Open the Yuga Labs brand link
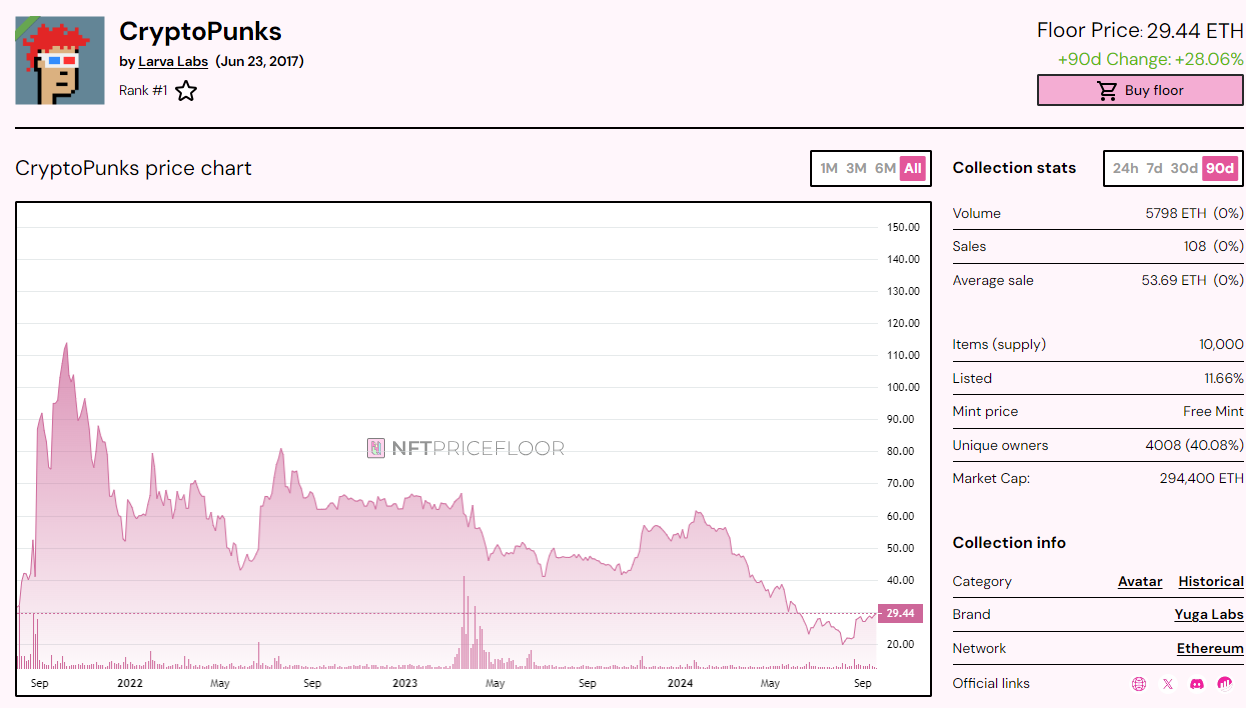1246x708 pixels. pyautogui.click(x=1209, y=614)
